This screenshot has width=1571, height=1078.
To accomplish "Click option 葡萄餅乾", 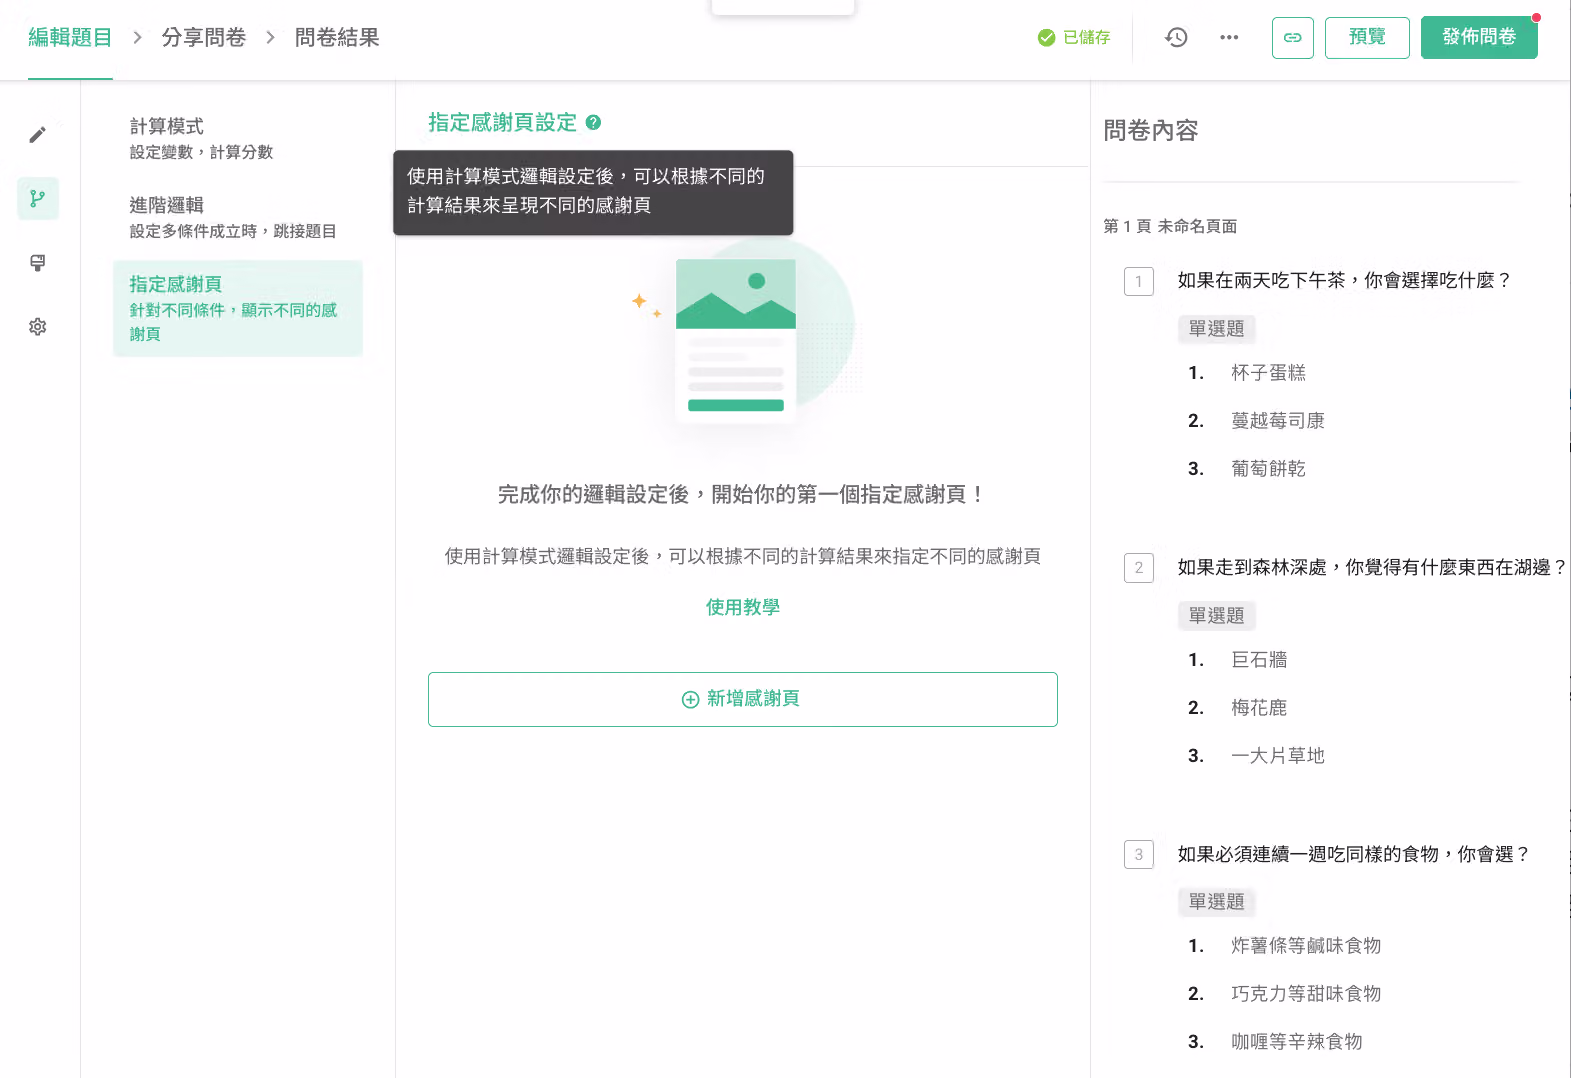I will click(1268, 469).
